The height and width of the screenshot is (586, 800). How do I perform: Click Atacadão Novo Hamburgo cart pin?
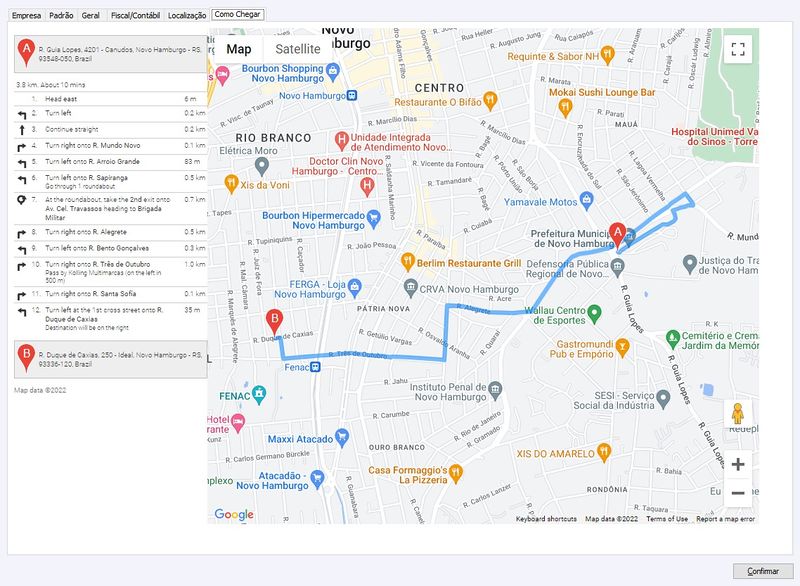point(317,479)
